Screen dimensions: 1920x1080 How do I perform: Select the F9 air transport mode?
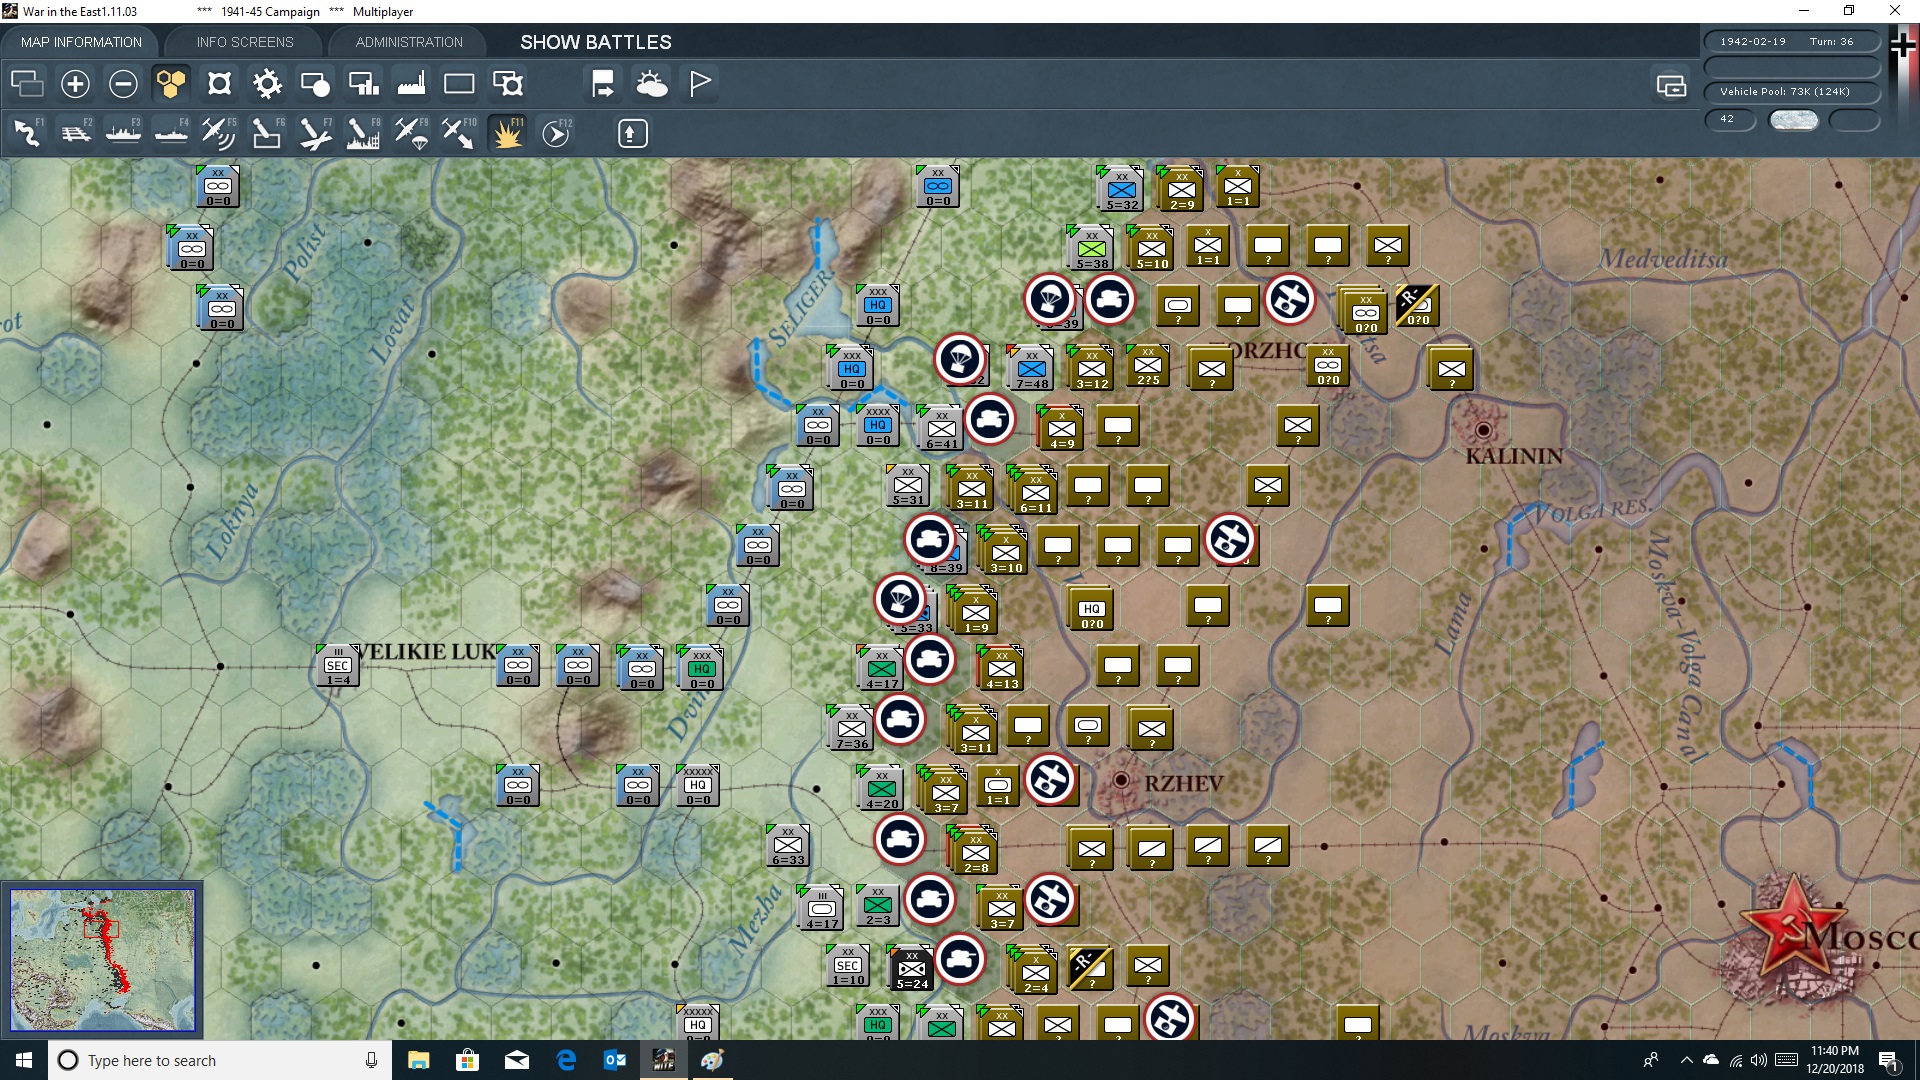click(x=411, y=133)
